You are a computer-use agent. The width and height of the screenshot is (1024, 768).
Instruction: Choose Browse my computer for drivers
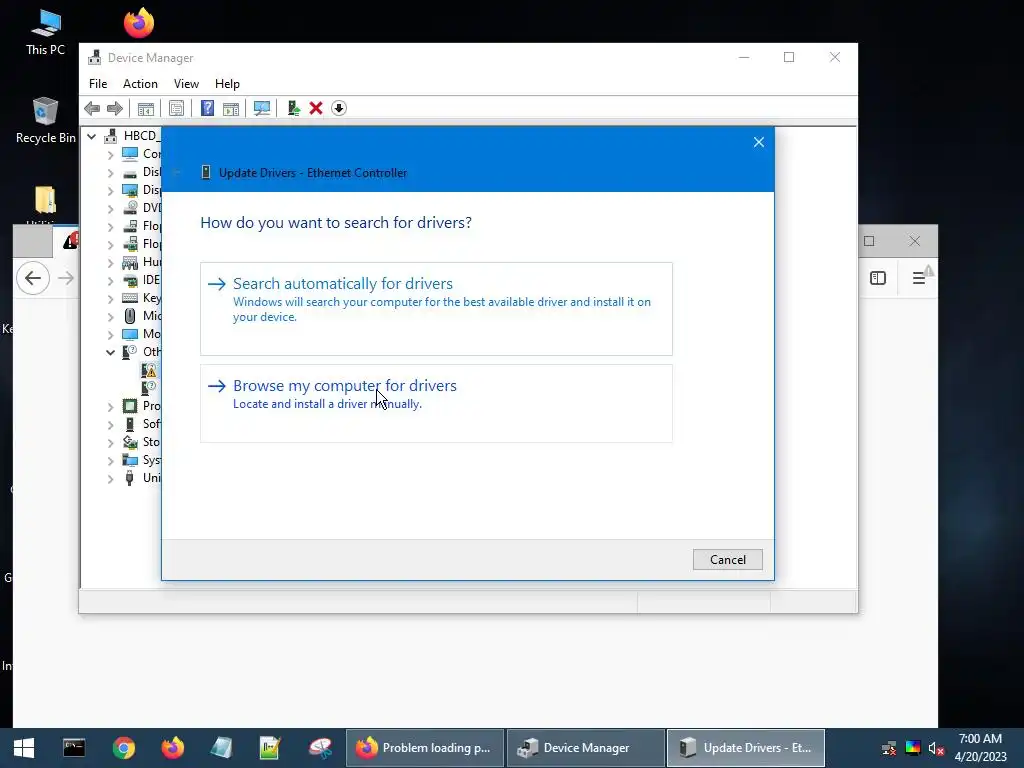(x=436, y=404)
